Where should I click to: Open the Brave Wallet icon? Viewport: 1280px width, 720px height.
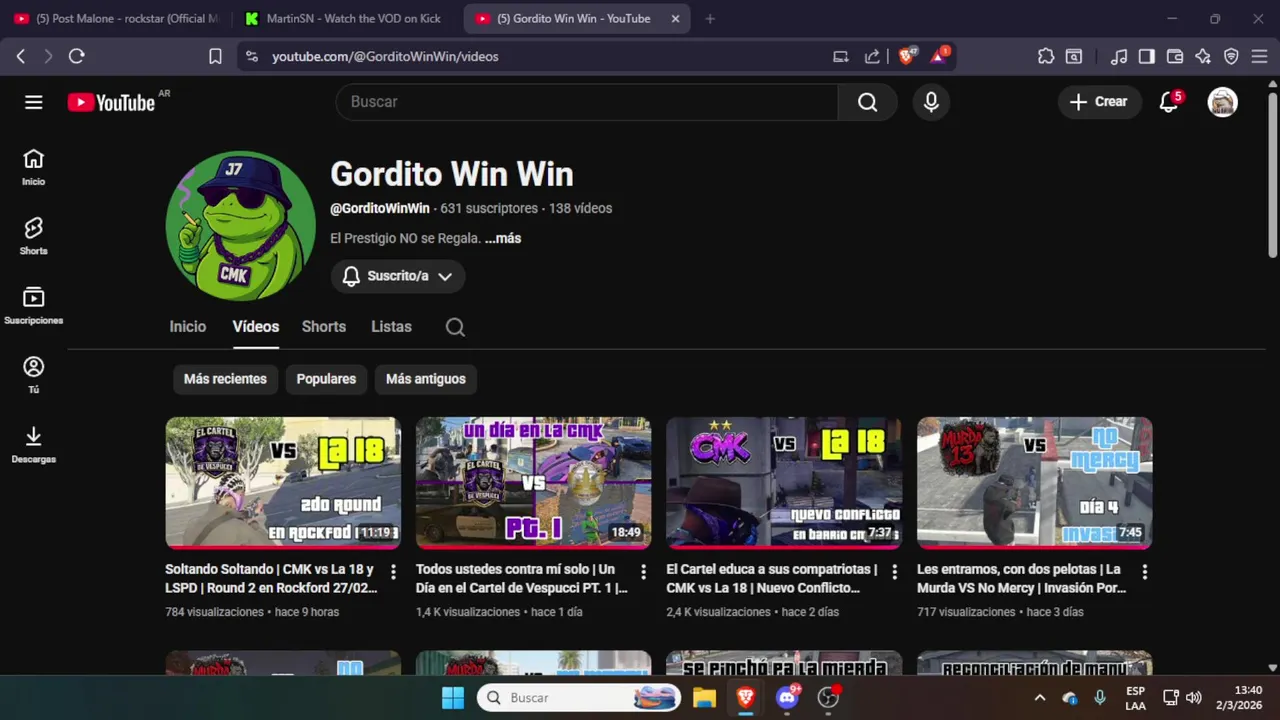(1175, 56)
